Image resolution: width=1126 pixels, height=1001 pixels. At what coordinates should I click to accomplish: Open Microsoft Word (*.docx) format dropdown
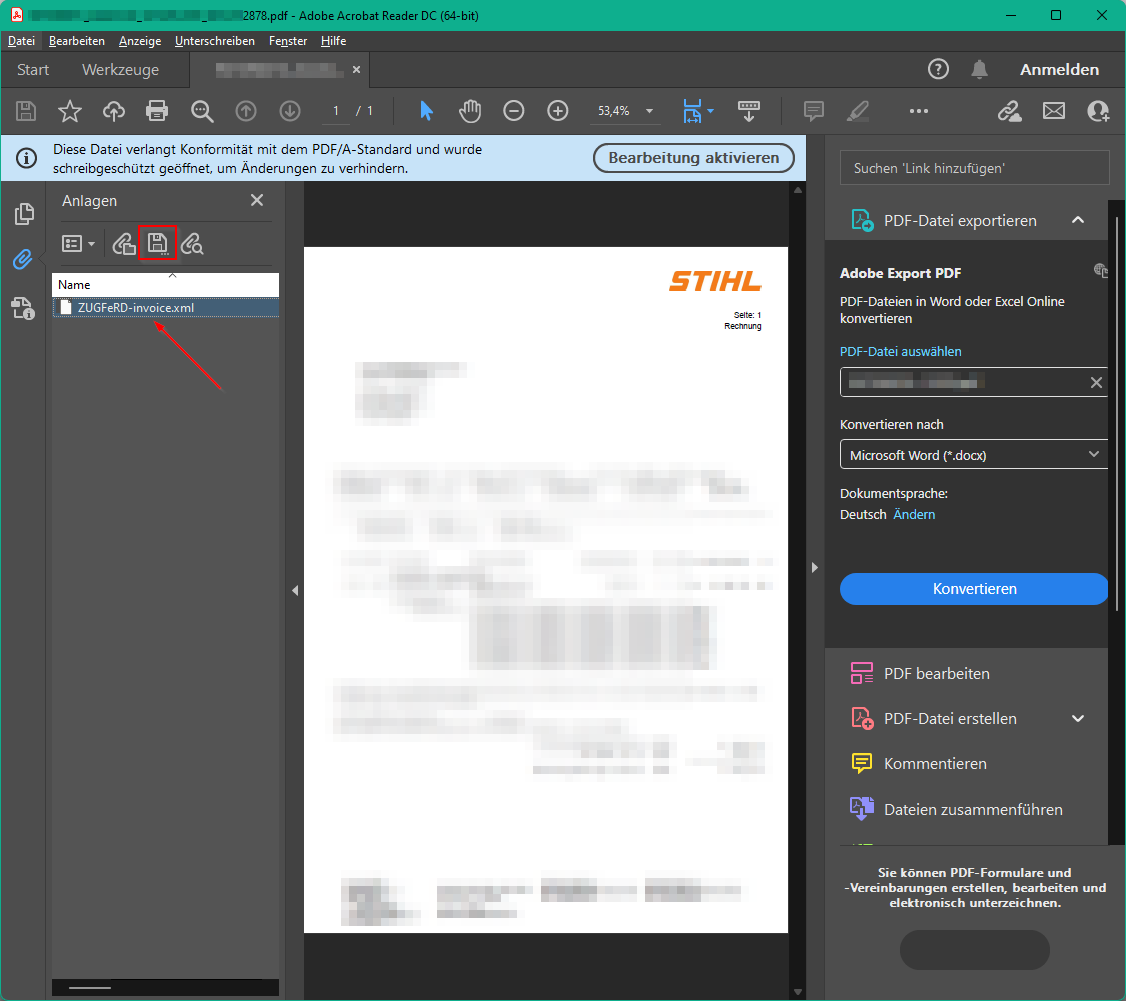pyautogui.click(x=974, y=455)
